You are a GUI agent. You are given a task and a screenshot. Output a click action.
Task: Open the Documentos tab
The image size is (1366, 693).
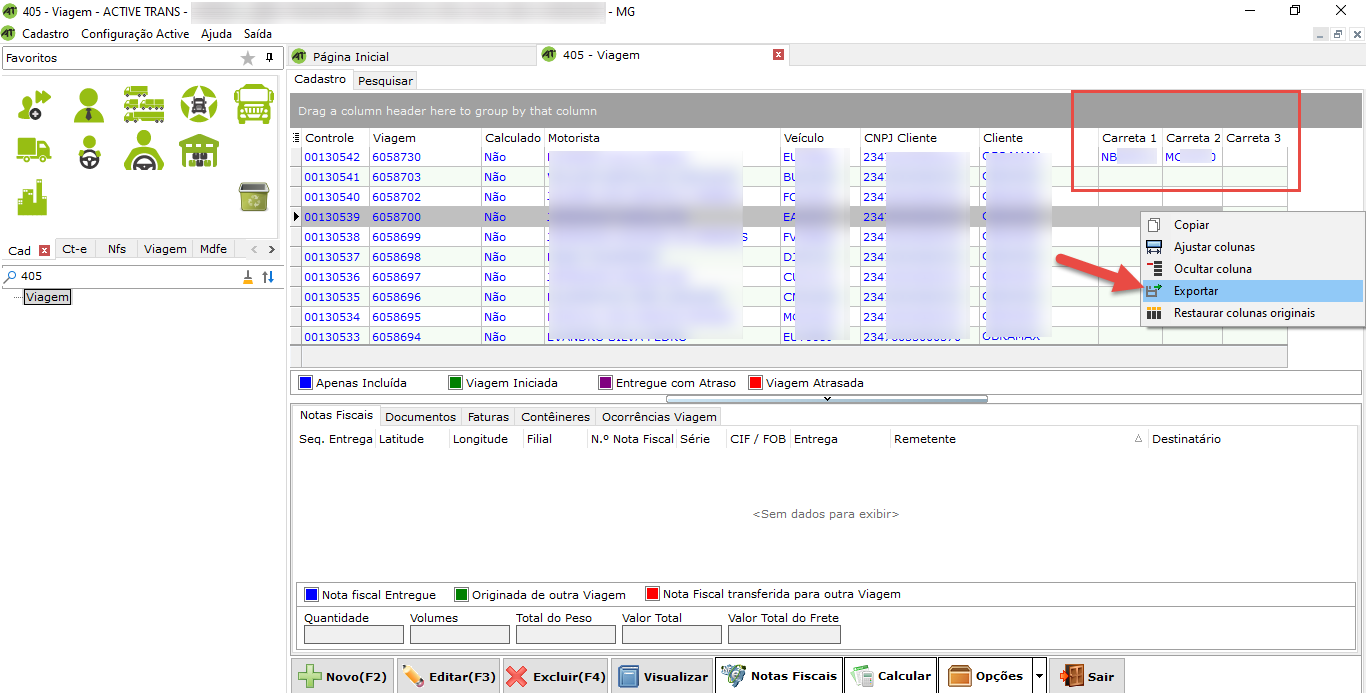coord(420,417)
